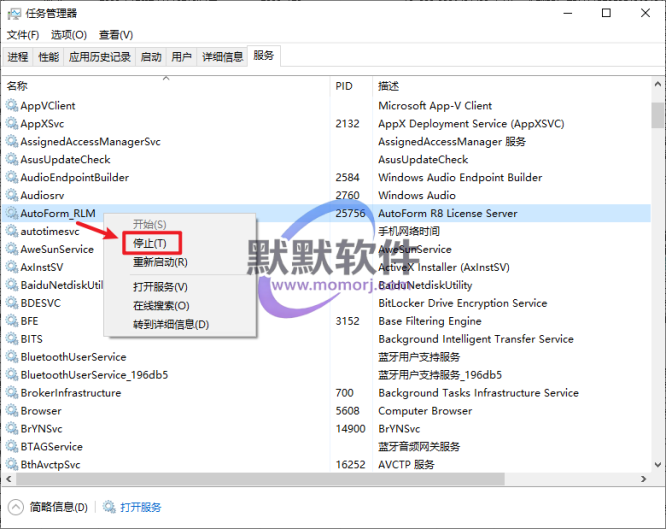The height and width of the screenshot is (529, 666).
Task: Click the icon beside AsusUpdateCheck service
Action: [x=12, y=159]
